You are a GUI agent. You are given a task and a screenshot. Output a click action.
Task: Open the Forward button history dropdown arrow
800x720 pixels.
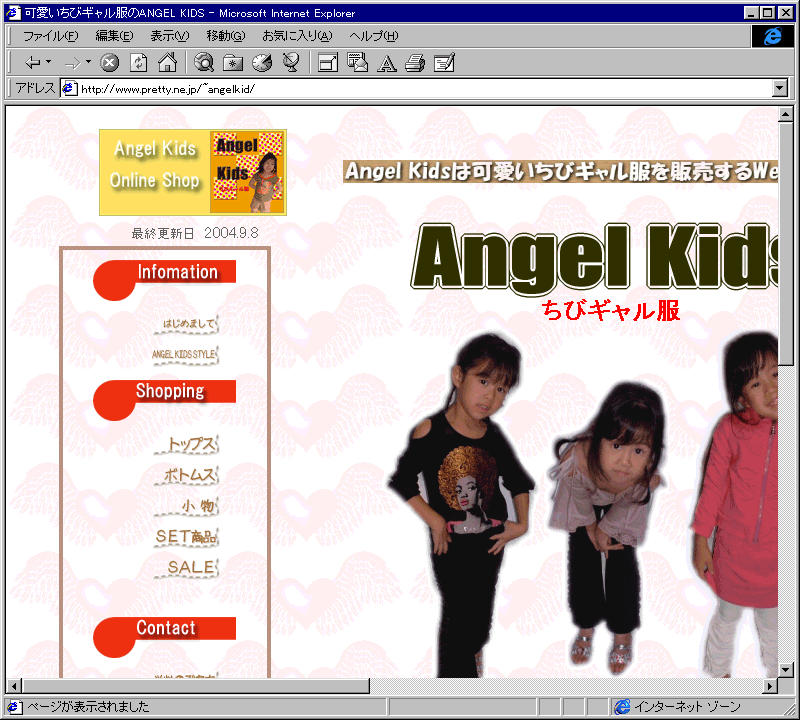tap(89, 62)
